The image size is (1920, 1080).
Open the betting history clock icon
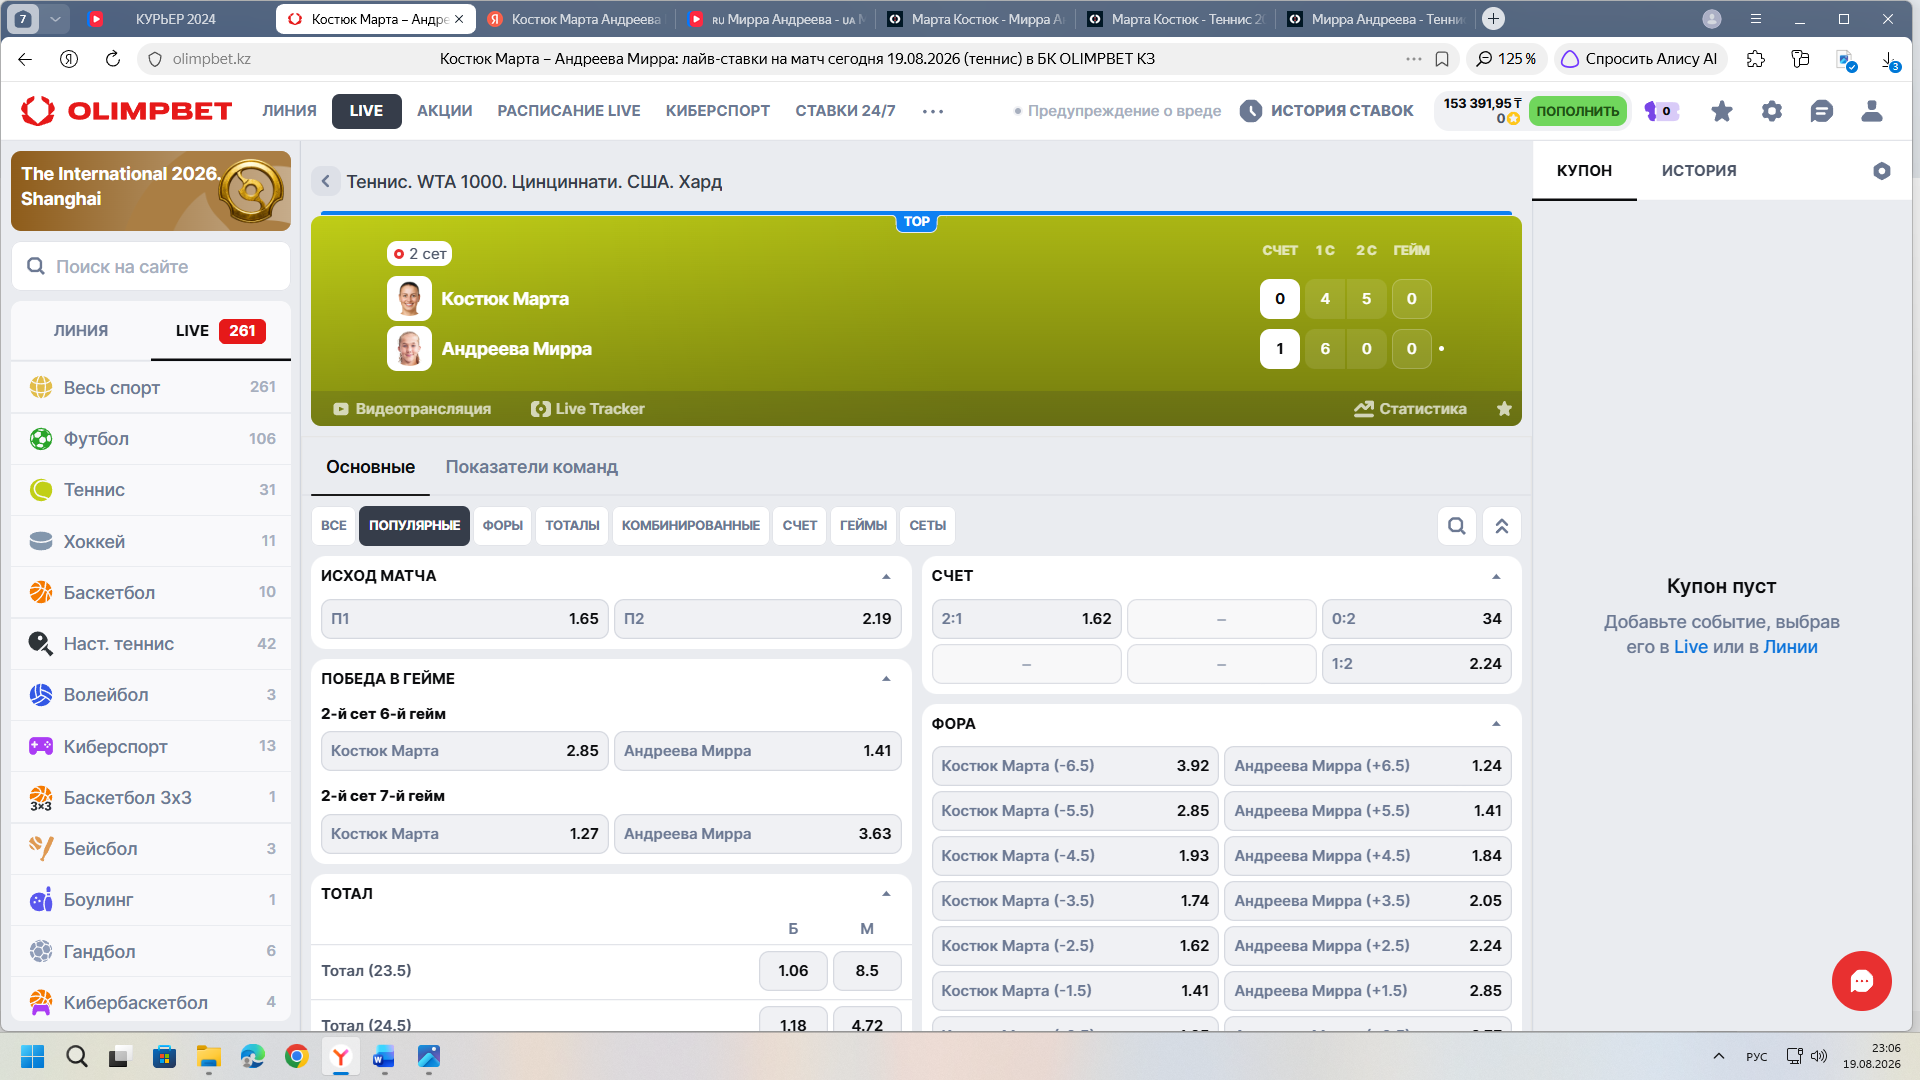pyautogui.click(x=1250, y=111)
